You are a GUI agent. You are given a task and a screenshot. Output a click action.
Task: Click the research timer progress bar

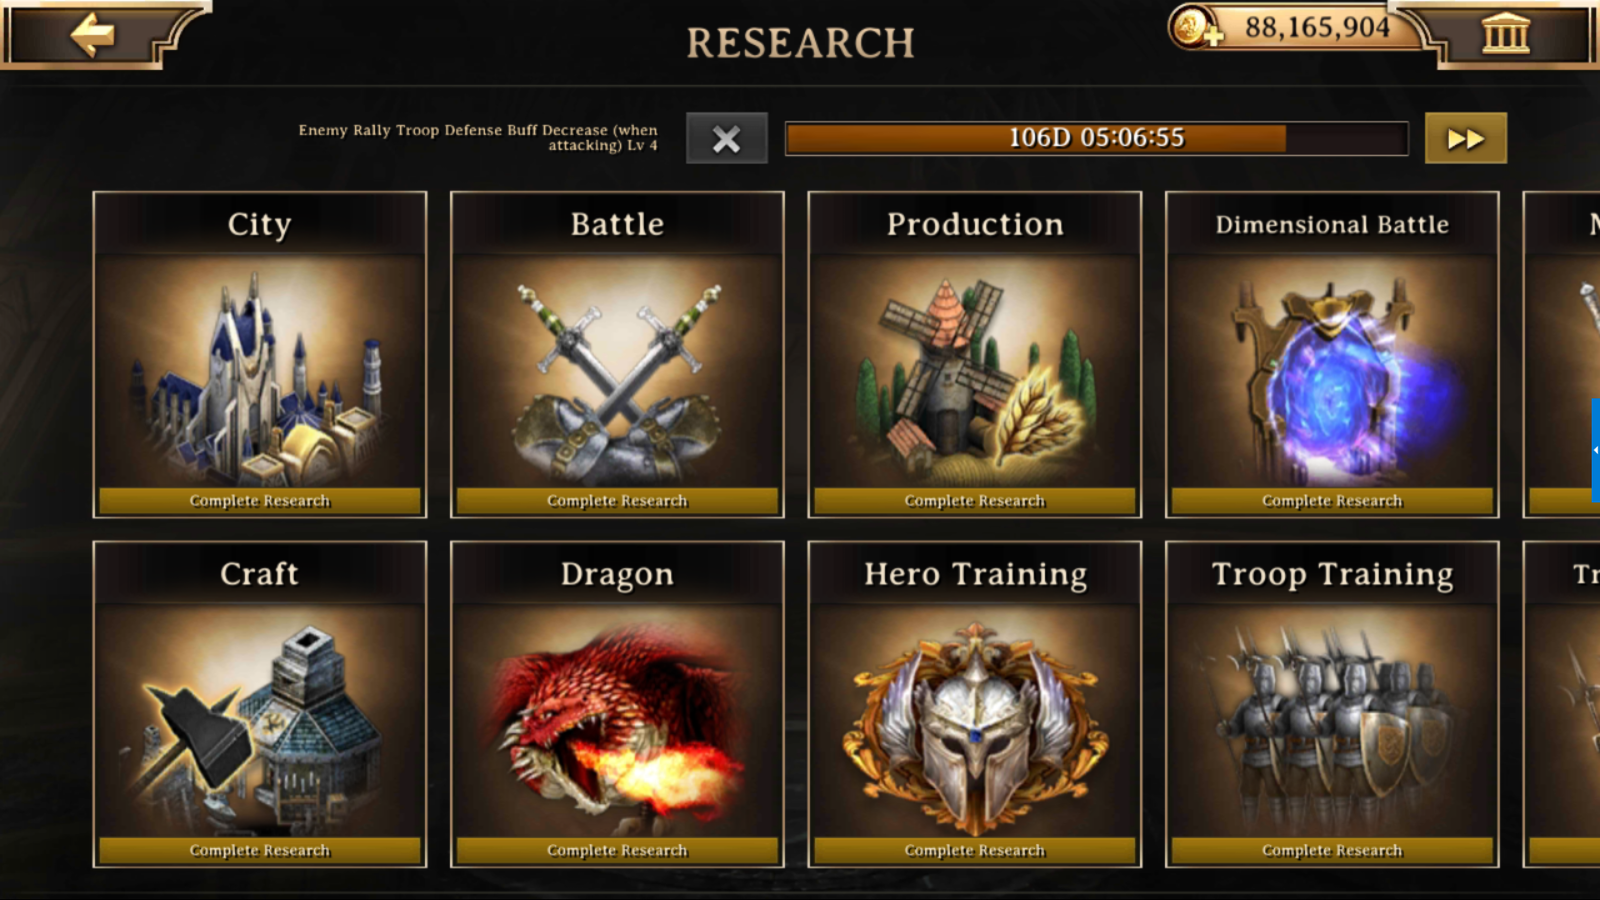click(1097, 138)
